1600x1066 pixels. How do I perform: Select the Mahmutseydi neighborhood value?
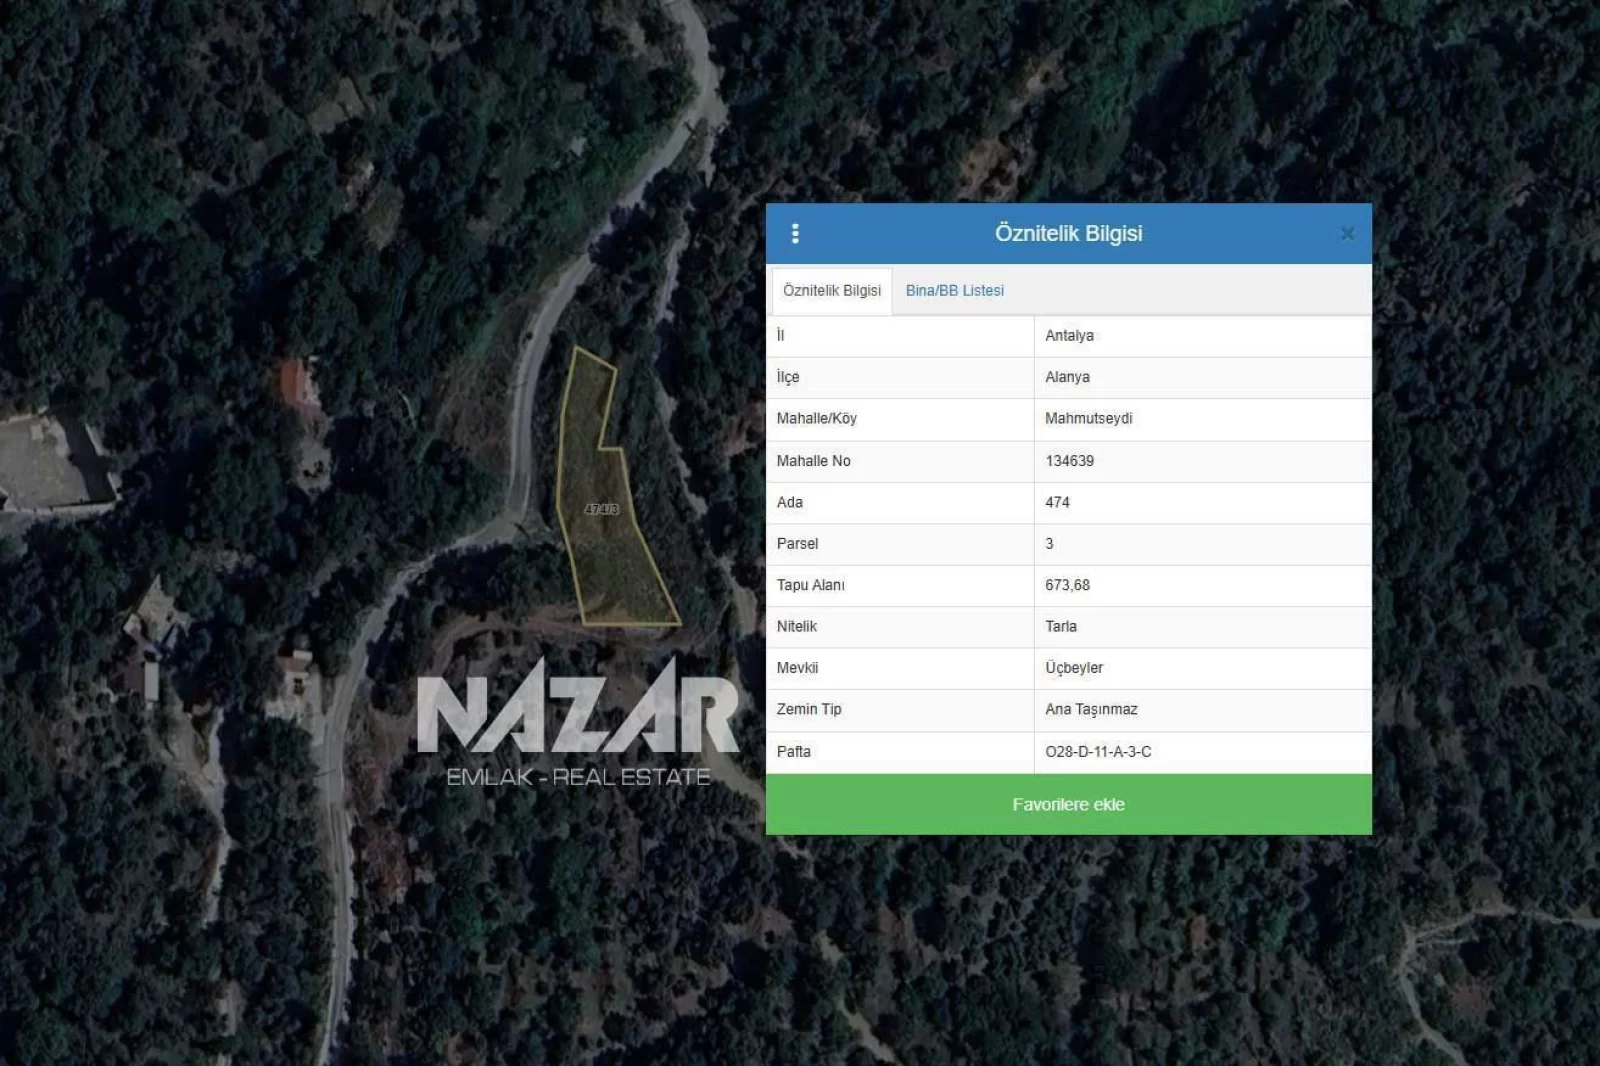(x=1088, y=419)
